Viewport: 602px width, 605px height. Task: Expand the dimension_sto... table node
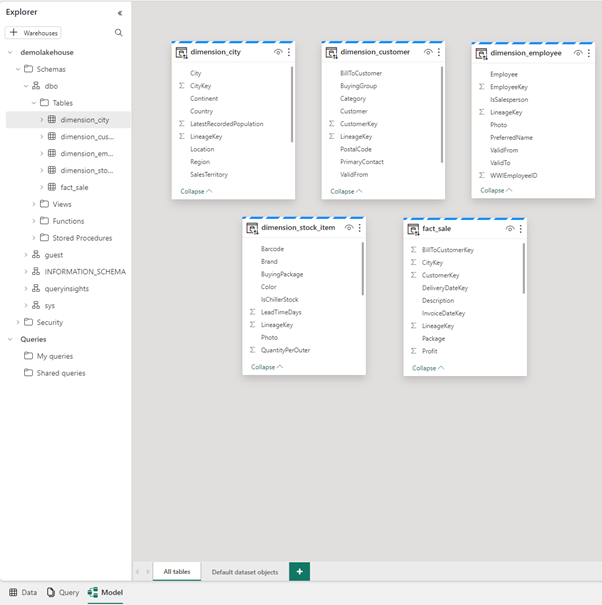click(x=42, y=170)
